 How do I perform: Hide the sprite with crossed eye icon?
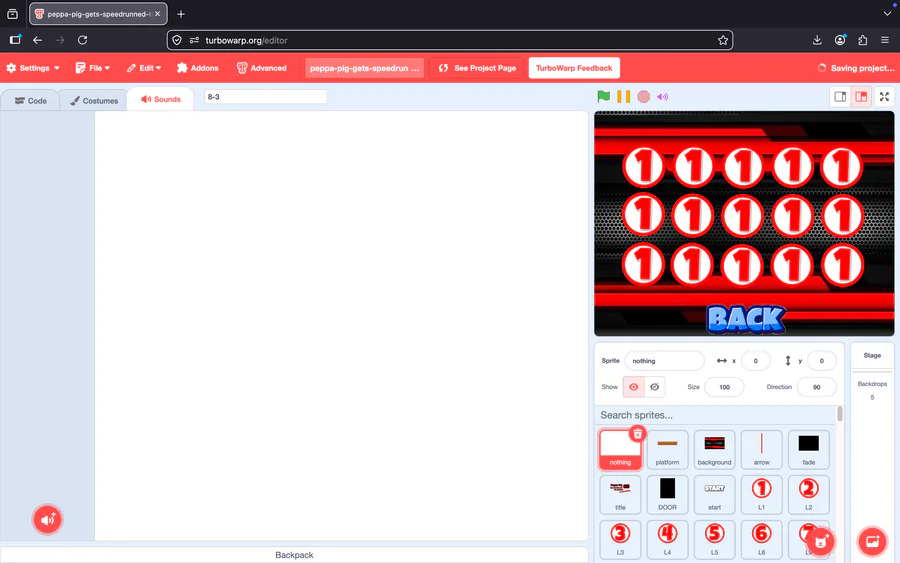coord(654,387)
